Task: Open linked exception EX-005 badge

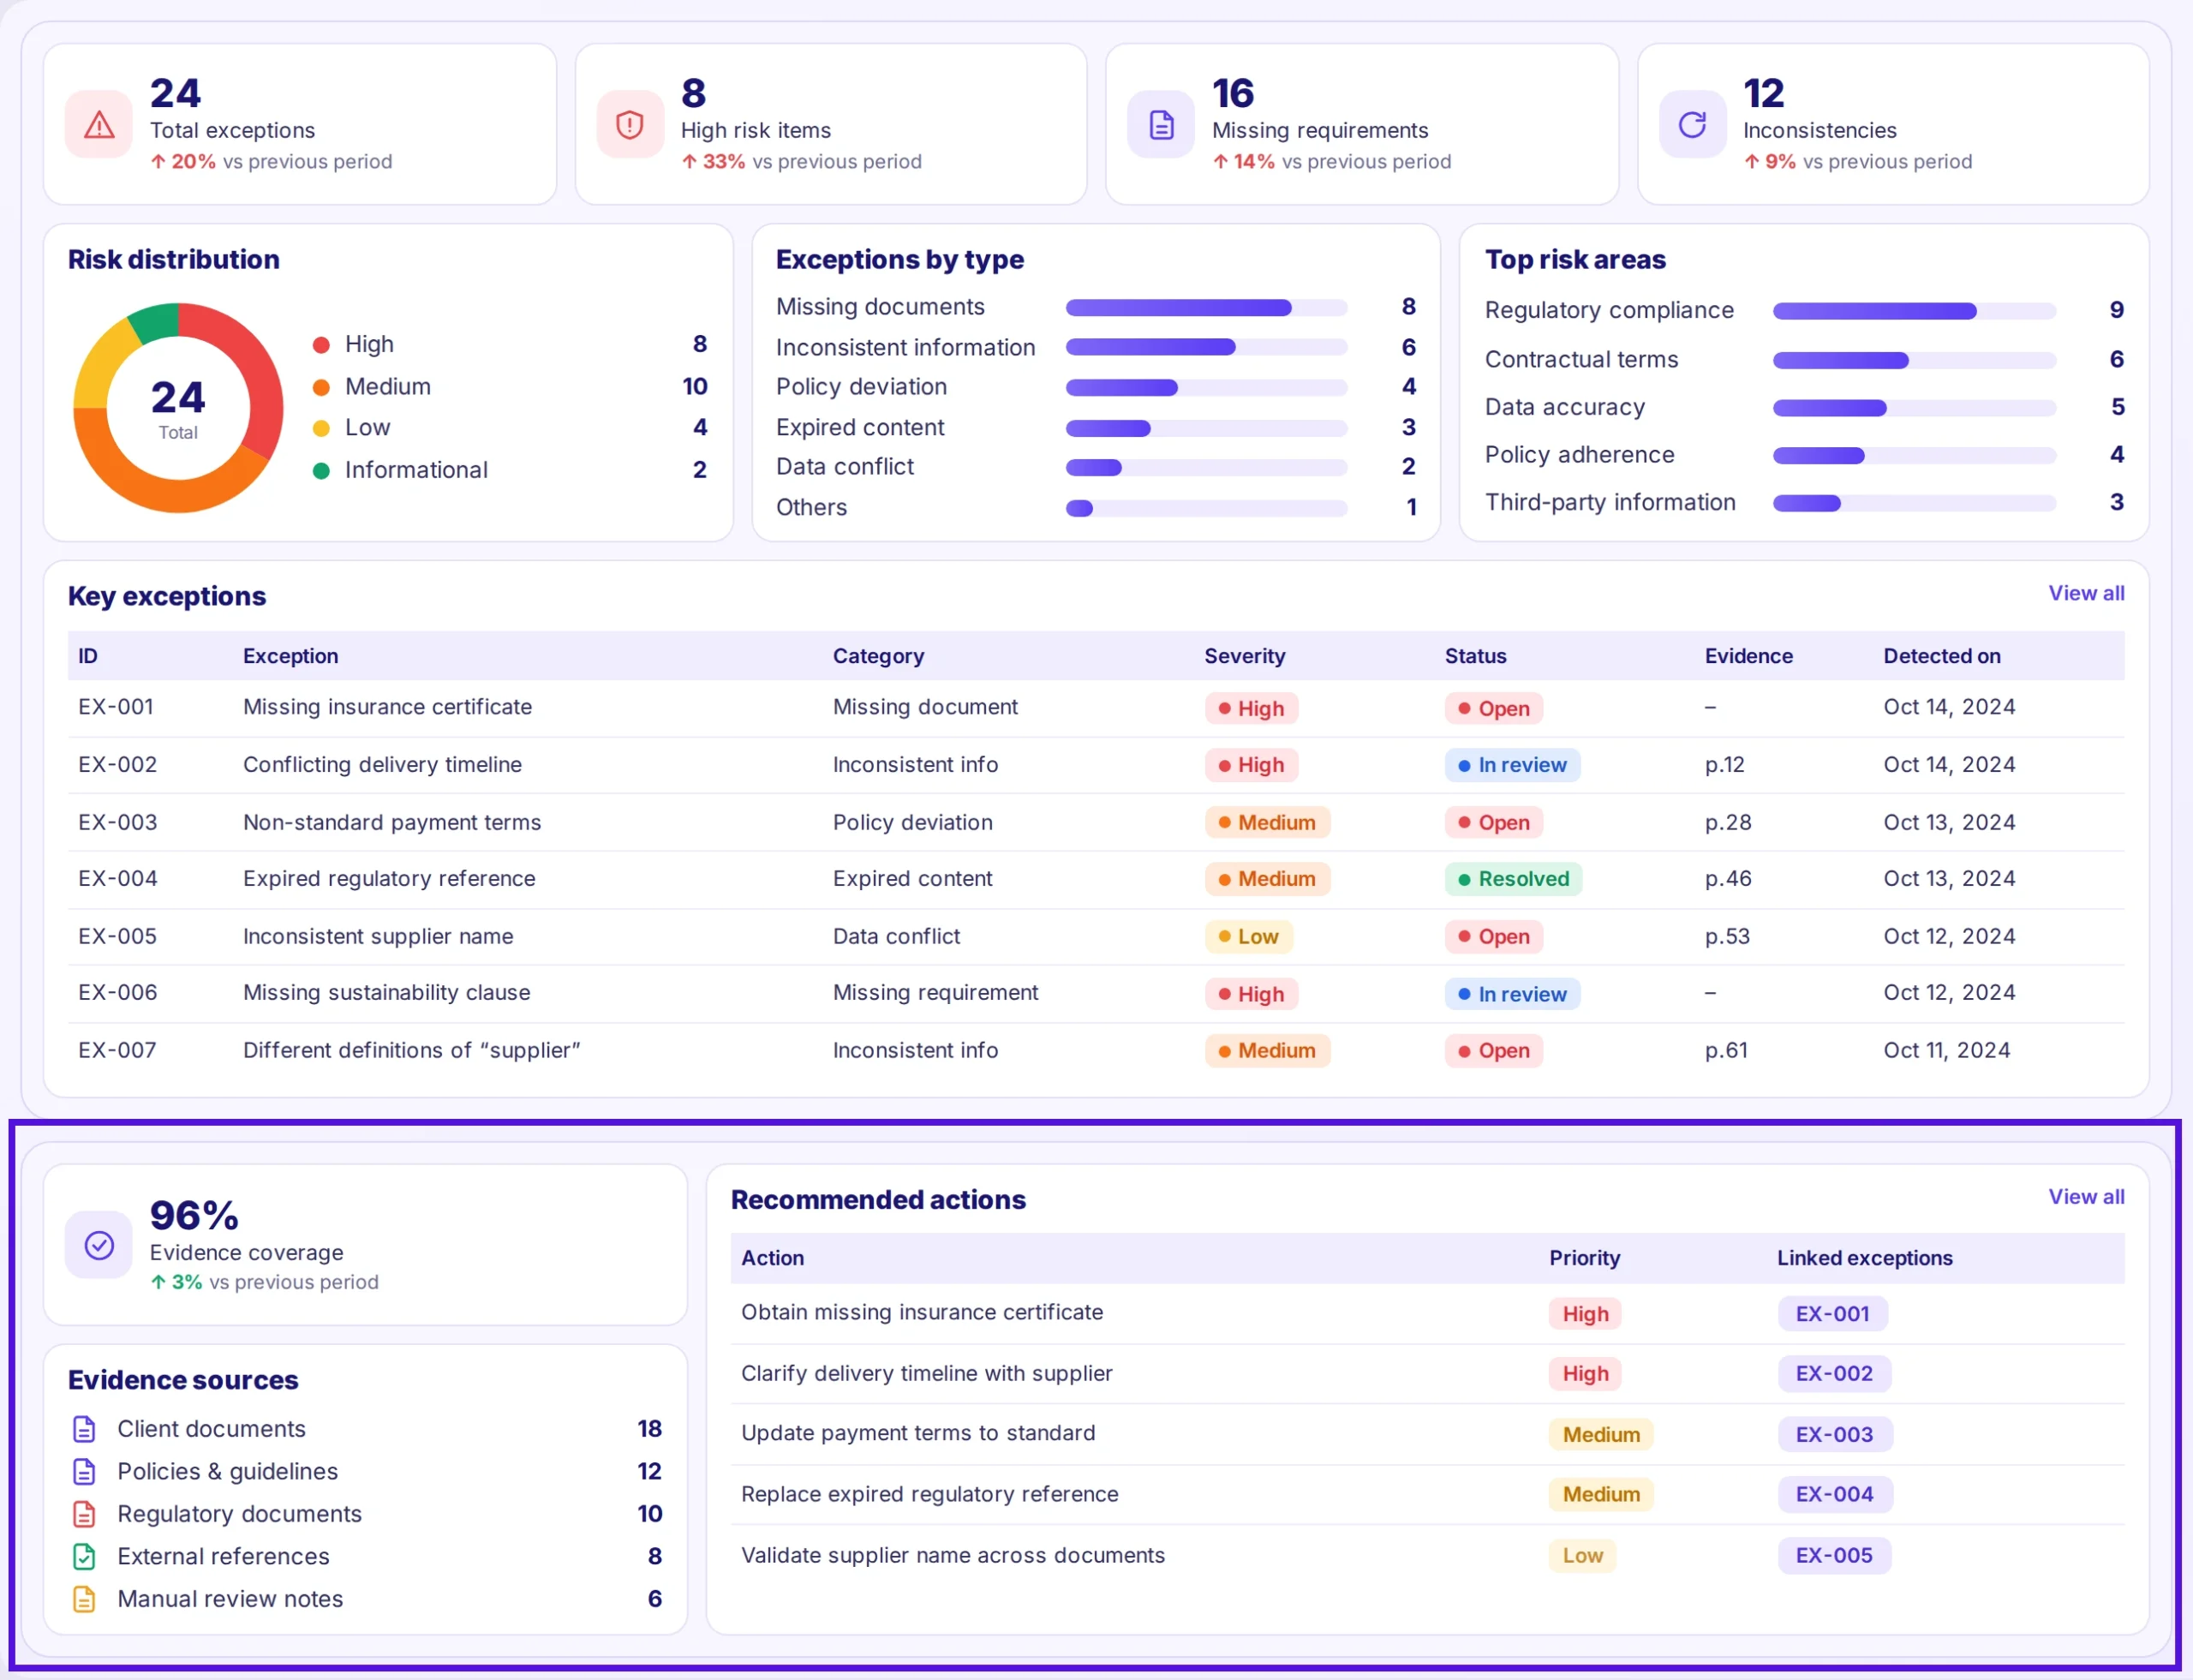Action: pos(1834,1556)
